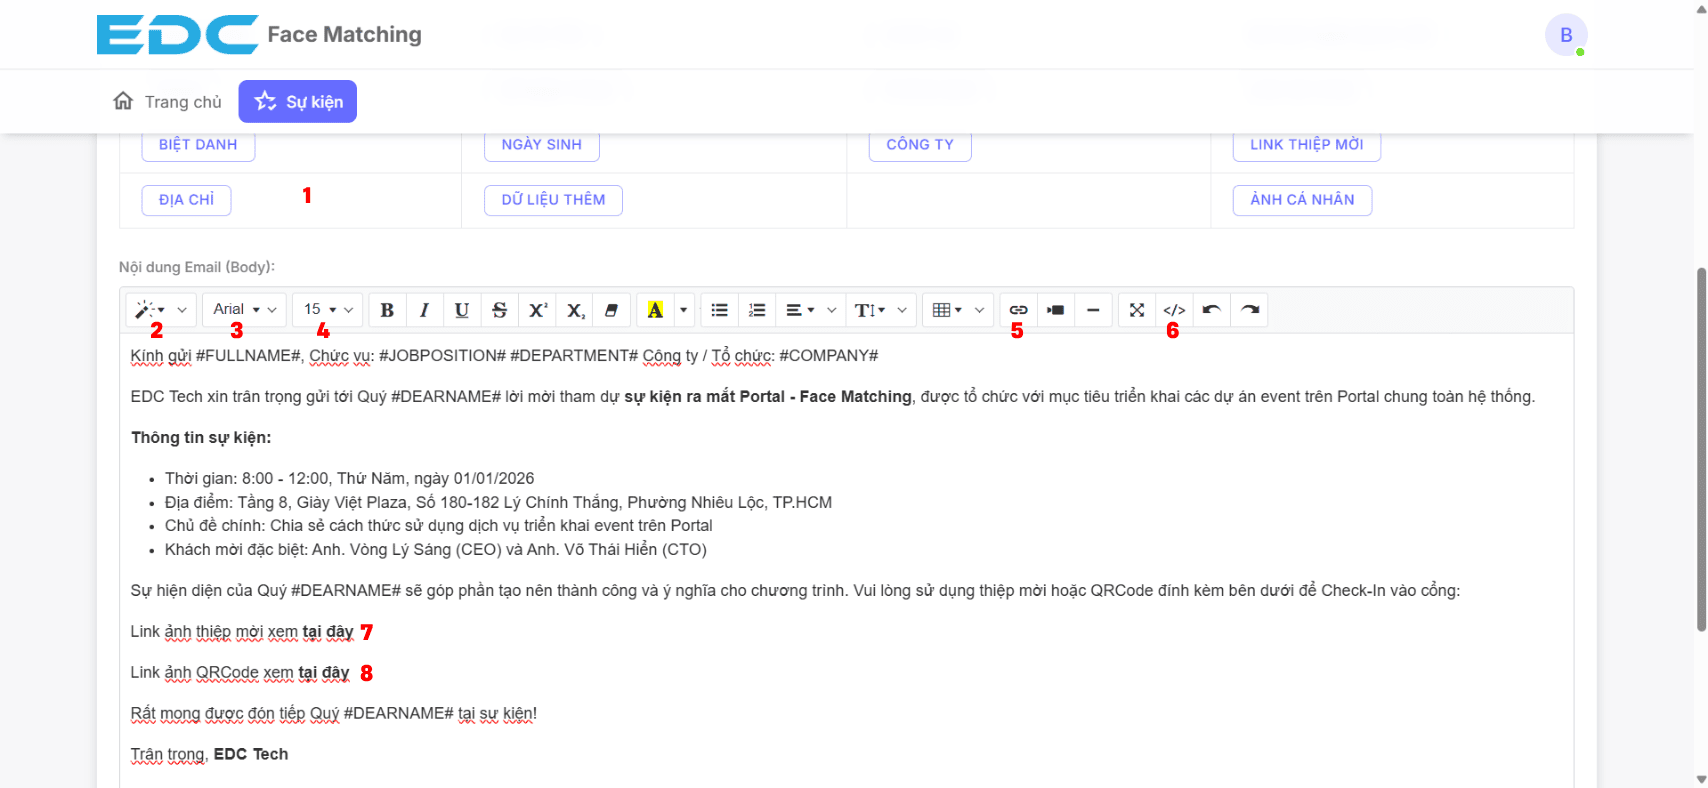
Task: Click the 'Sự hiện diện của Quý' paragraph
Action: click(795, 591)
